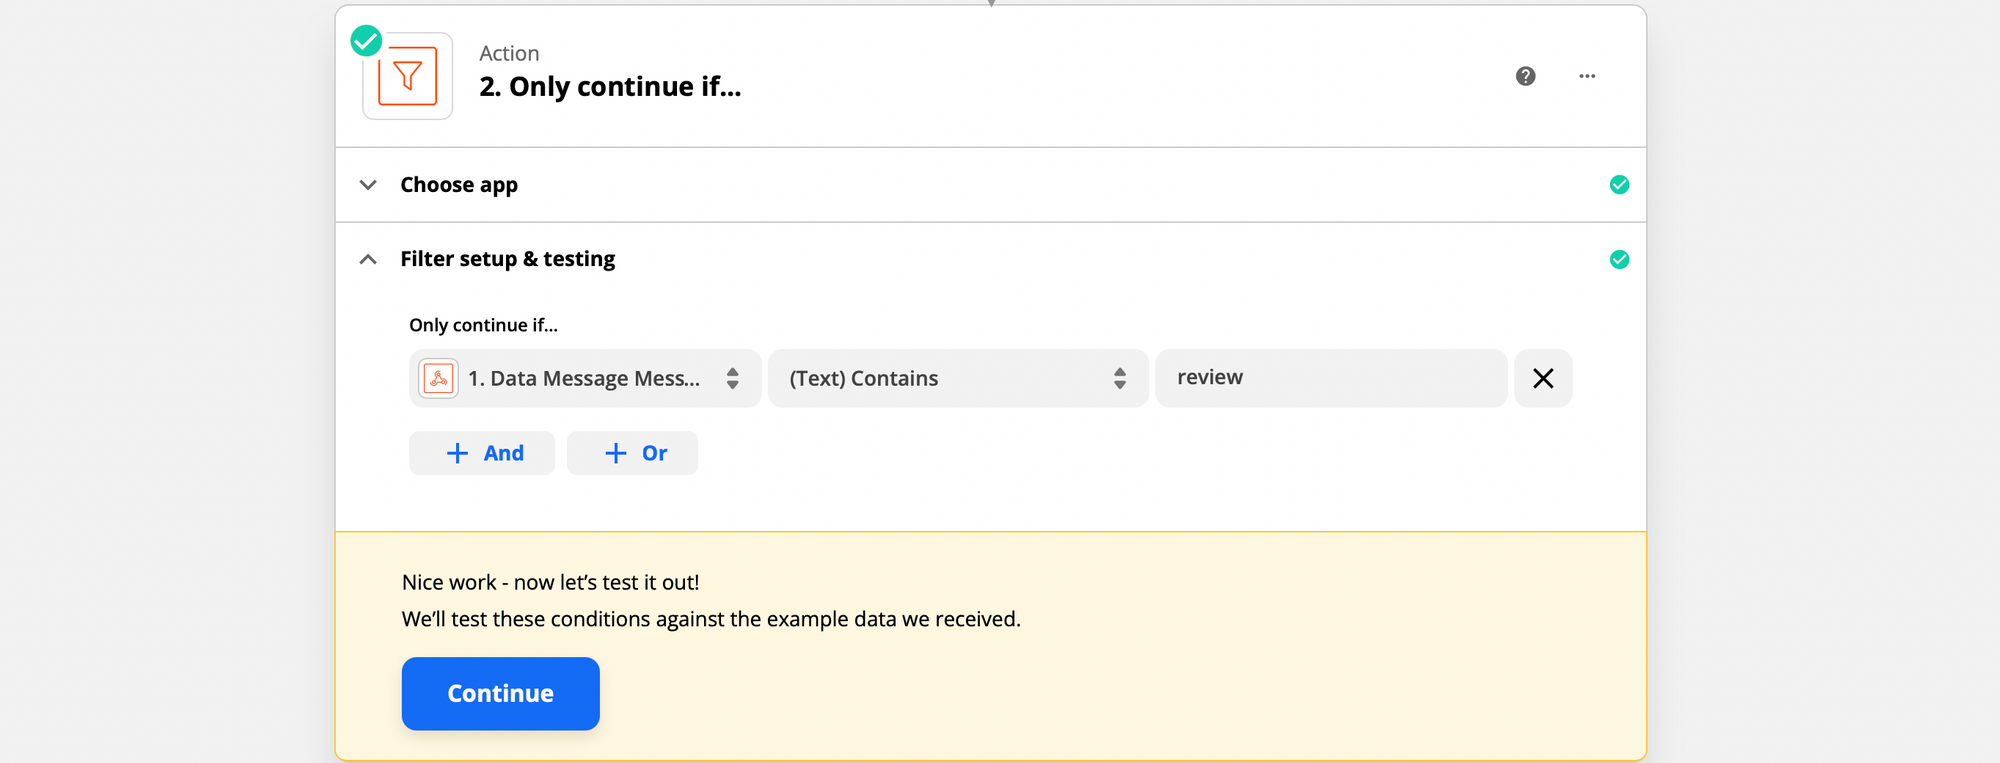Click the step status green checkmark badge
2000x763 pixels.
366,41
